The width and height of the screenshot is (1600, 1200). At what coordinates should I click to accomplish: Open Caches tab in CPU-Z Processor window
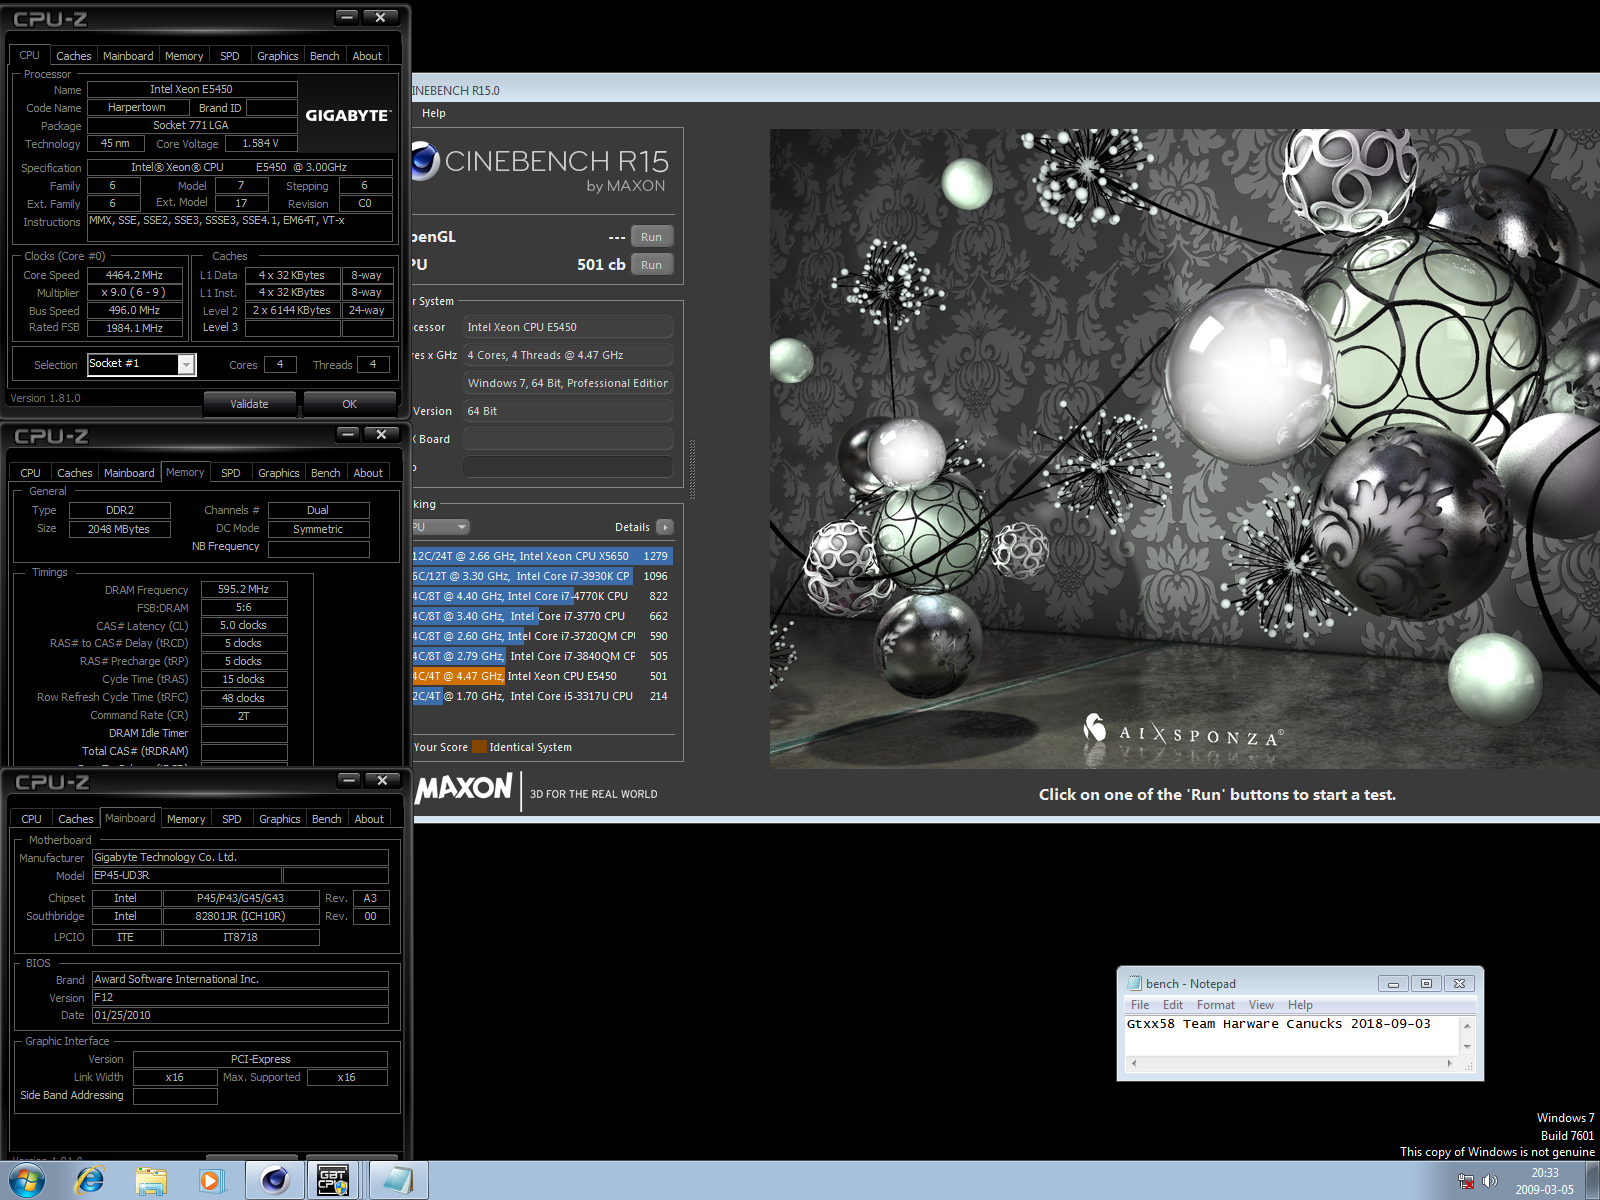[x=74, y=56]
